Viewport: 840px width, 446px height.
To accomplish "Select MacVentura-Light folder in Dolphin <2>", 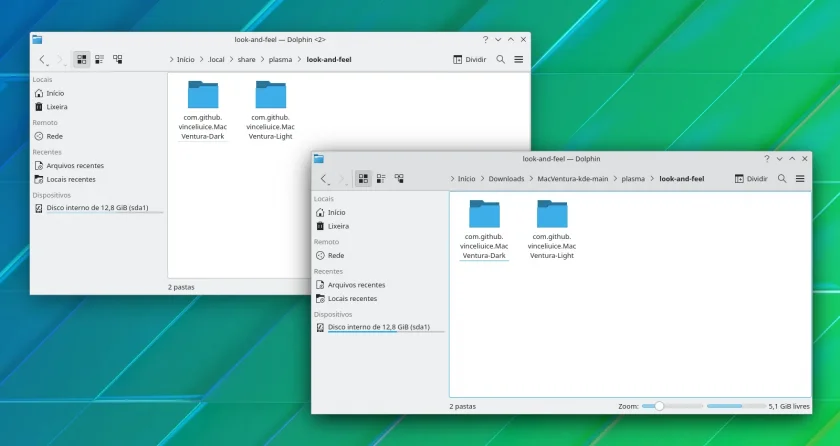I will click(271, 111).
